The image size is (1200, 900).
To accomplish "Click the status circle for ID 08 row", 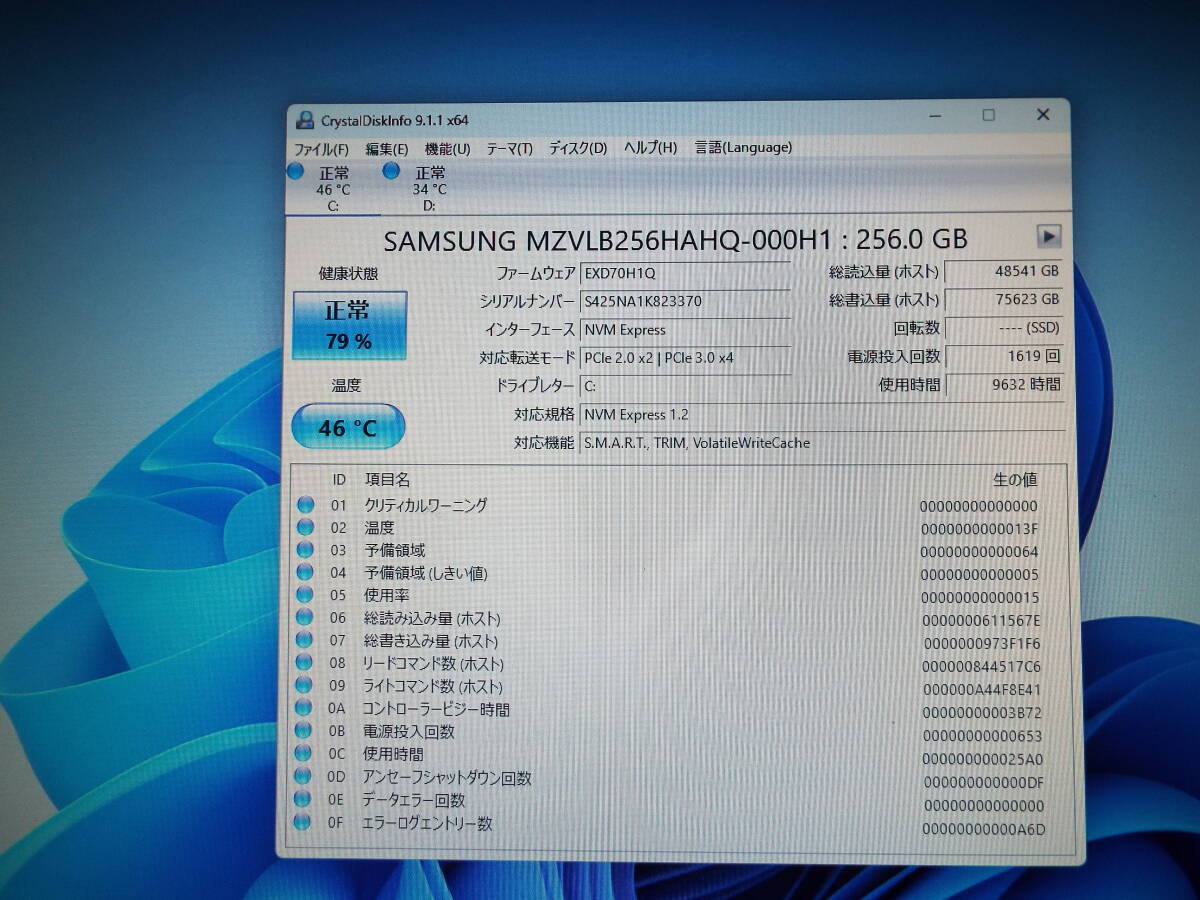I will tap(305, 663).
